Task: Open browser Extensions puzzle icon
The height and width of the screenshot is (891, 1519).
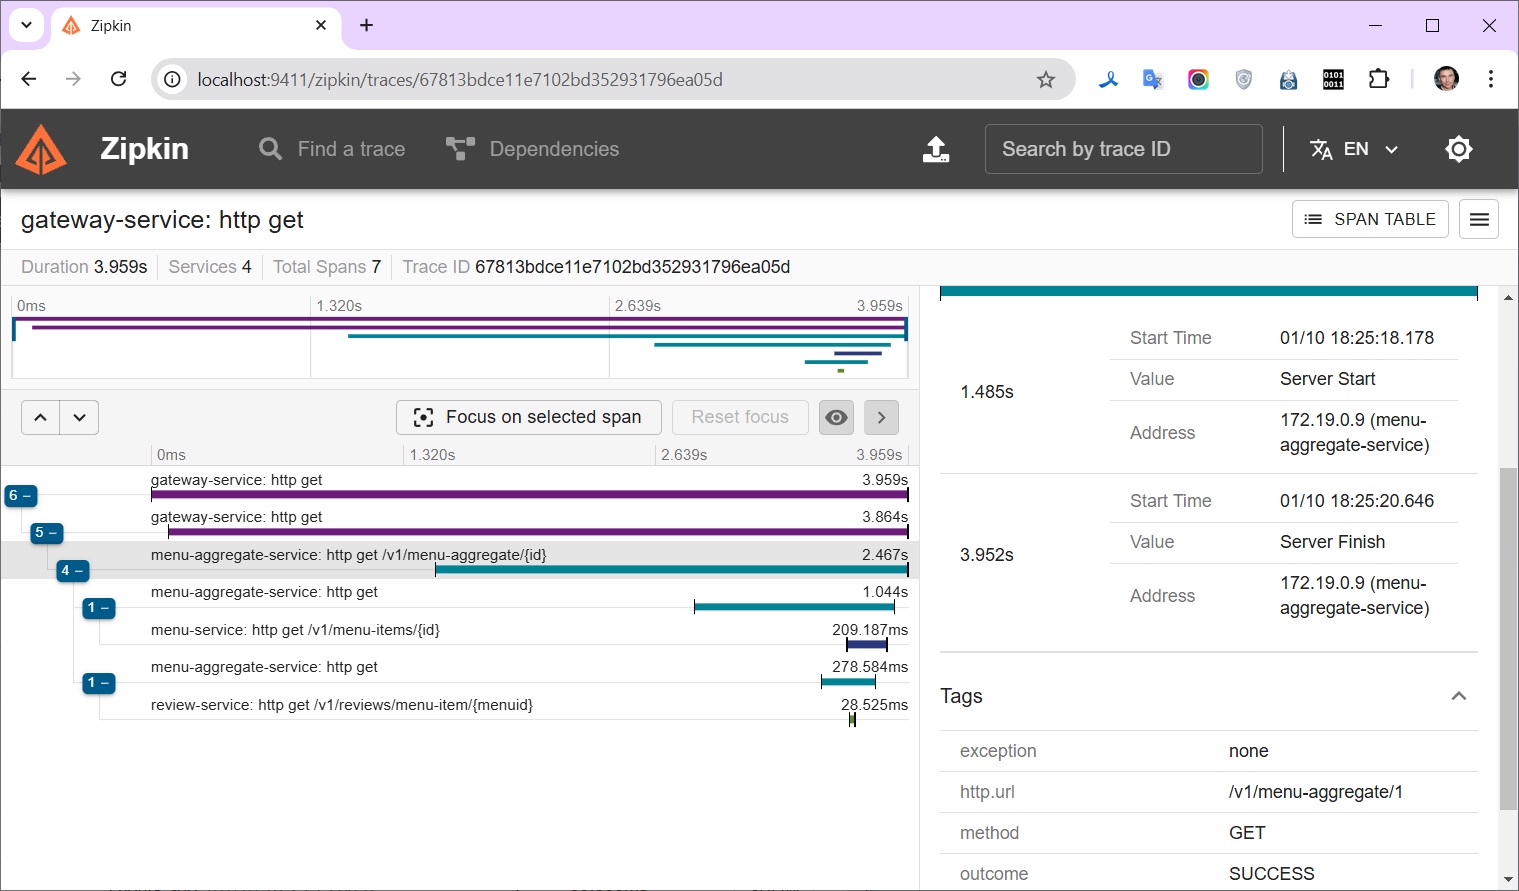Action: pyautogui.click(x=1378, y=79)
